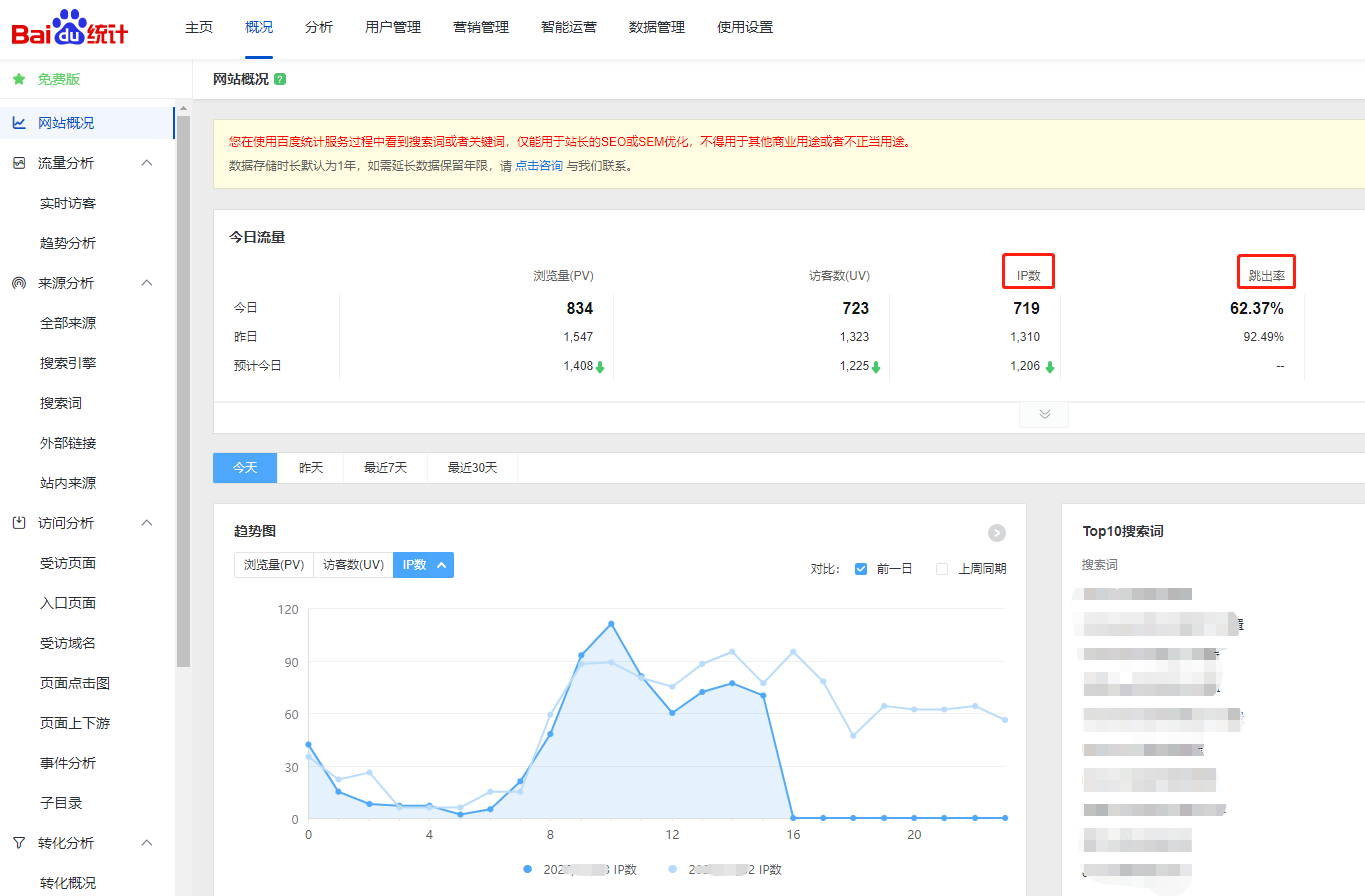The image size is (1365, 896).
Task: Check the 上周同期 comparison checkbox
Action: pos(942,569)
